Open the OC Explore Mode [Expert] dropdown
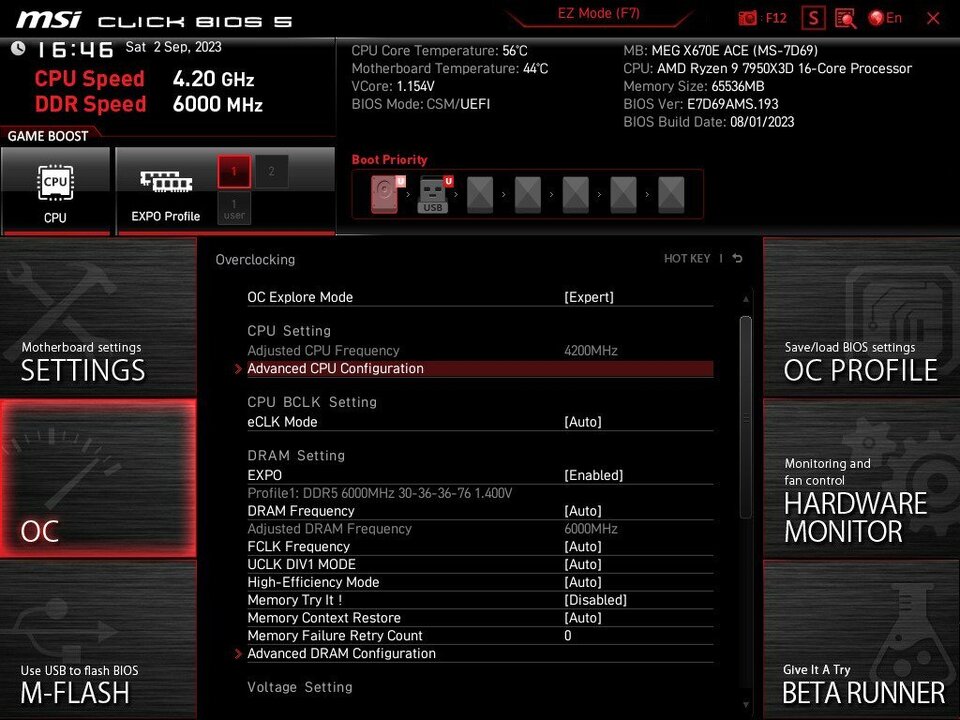Screen dimensions: 960x720 coord(589,297)
